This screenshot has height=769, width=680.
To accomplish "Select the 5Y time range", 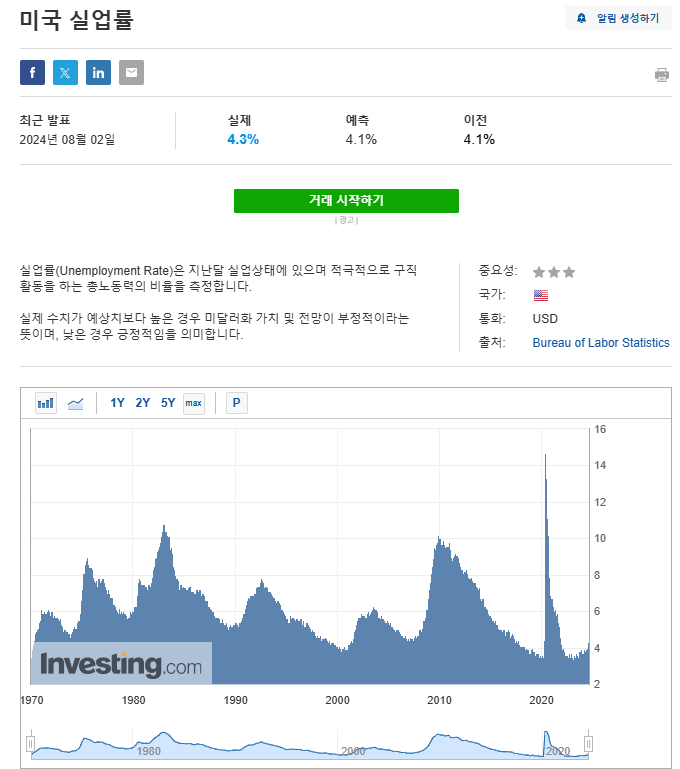I will [168, 403].
